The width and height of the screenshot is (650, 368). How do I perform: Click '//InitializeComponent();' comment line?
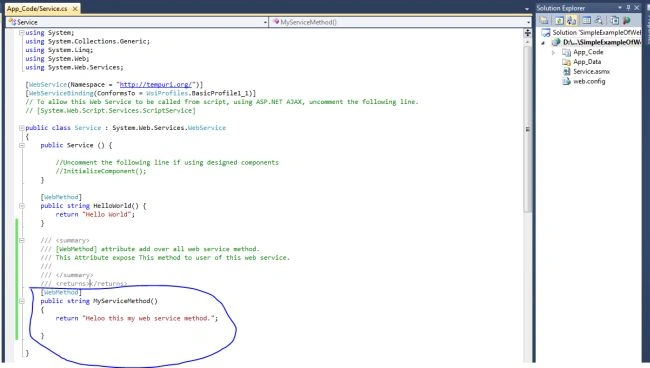pyautogui.click(x=101, y=171)
